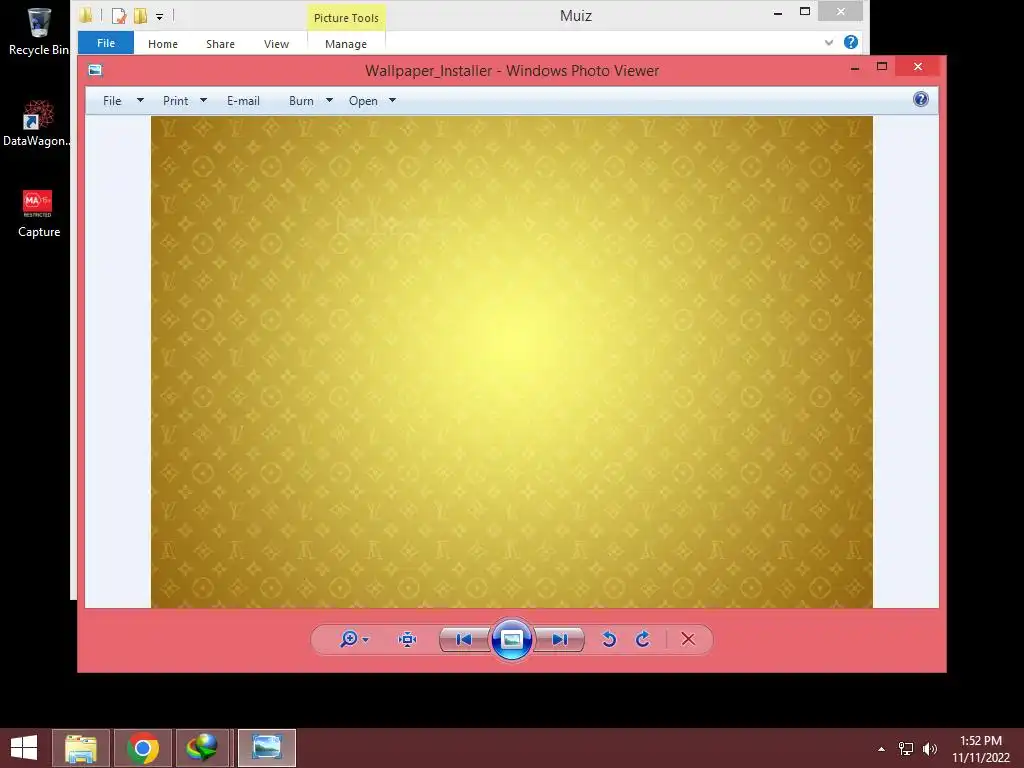Maximize the Photo Viewer window

[x=882, y=67]
